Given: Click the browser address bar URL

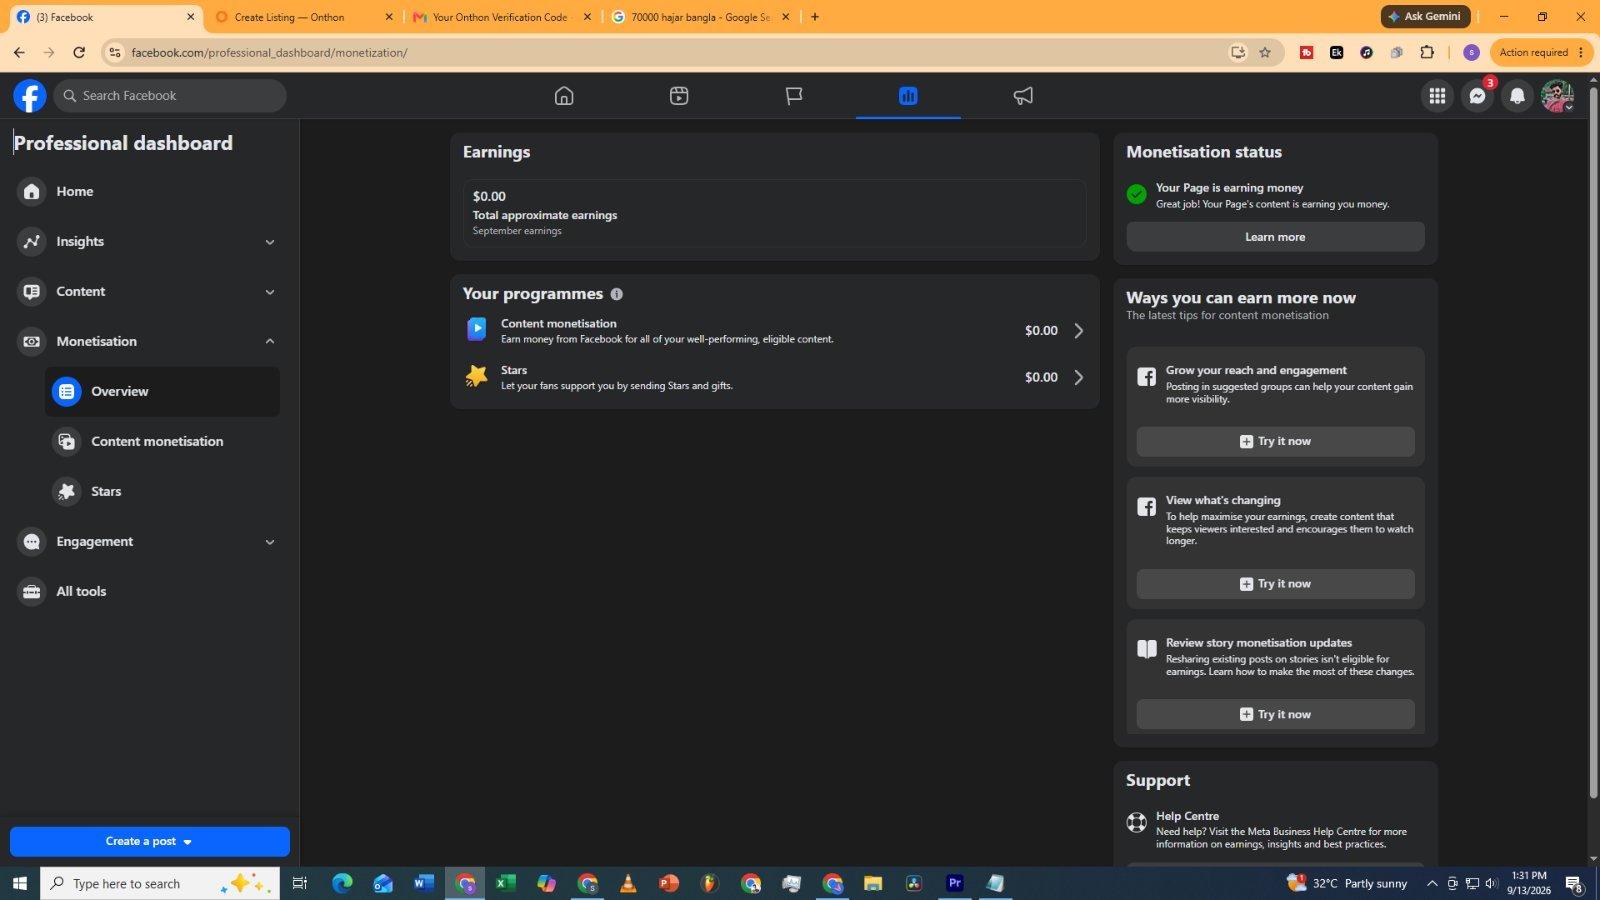Looking at the screenshot, I should (x=269, y=52).
